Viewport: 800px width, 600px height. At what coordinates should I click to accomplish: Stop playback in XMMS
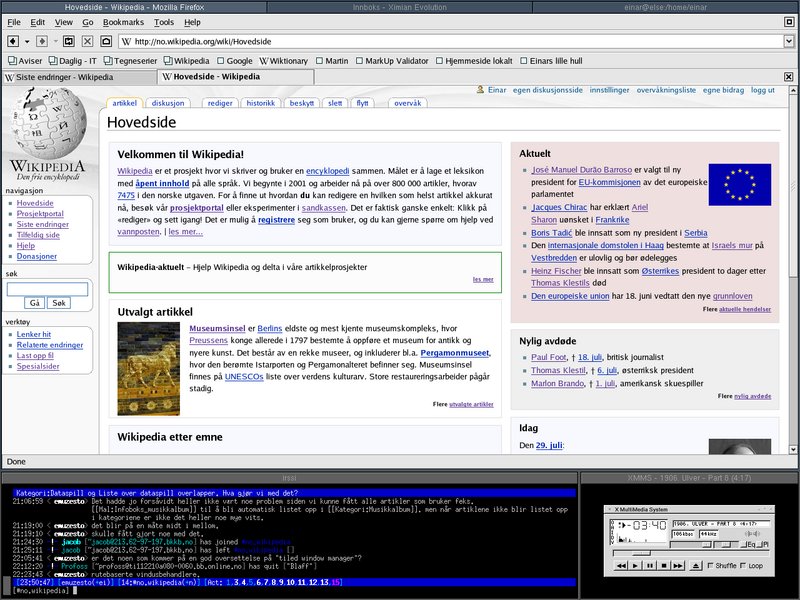(x=664, y=565)
